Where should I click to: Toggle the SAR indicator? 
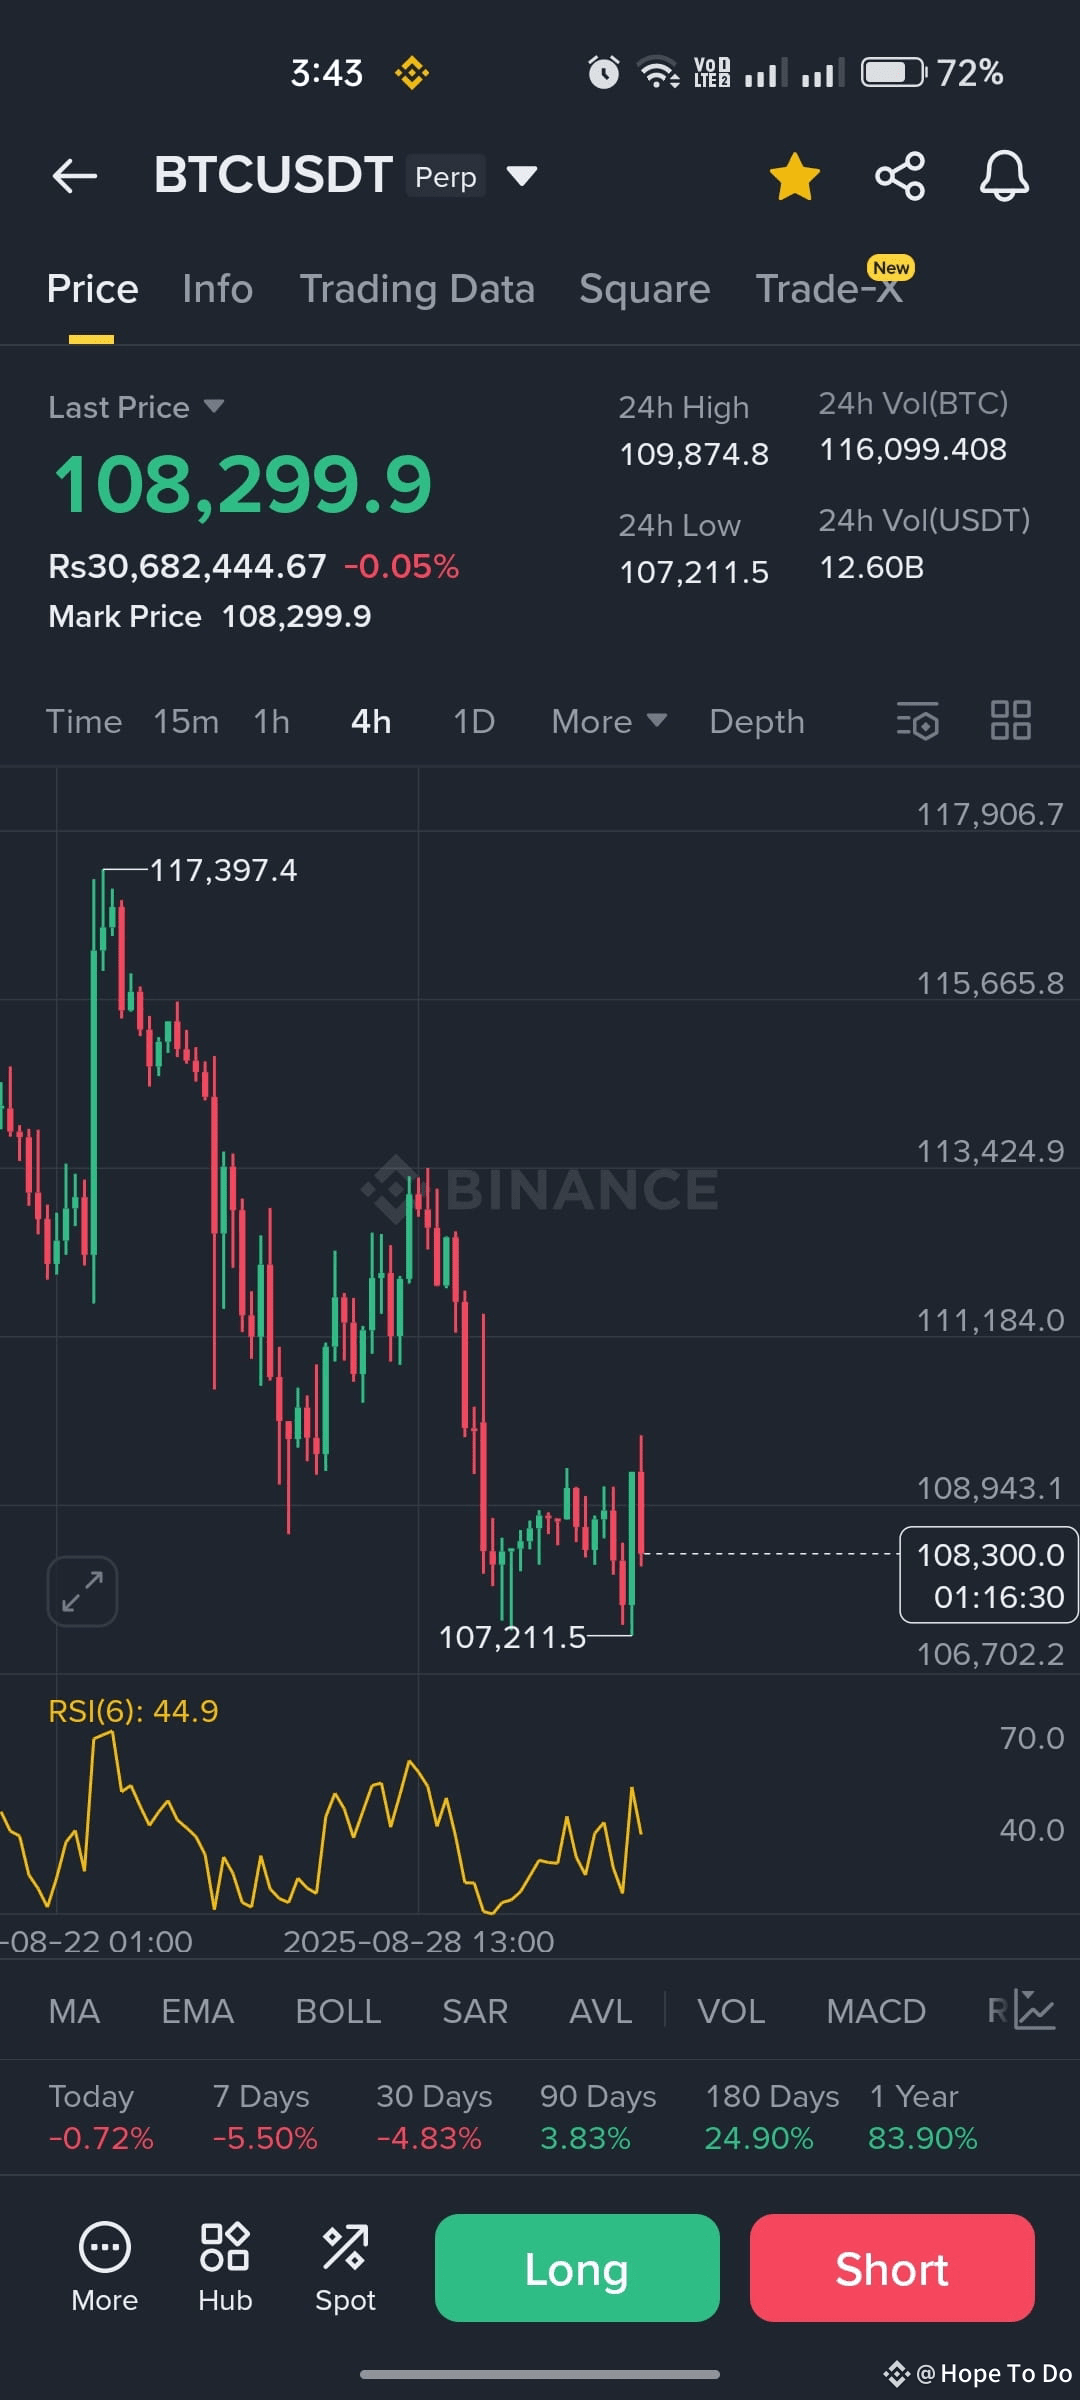click(475, 2011)
